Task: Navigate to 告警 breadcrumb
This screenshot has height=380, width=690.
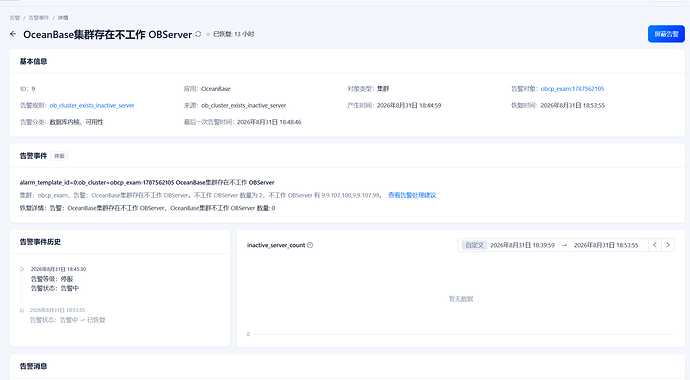Action: click(x=15, y=18)
